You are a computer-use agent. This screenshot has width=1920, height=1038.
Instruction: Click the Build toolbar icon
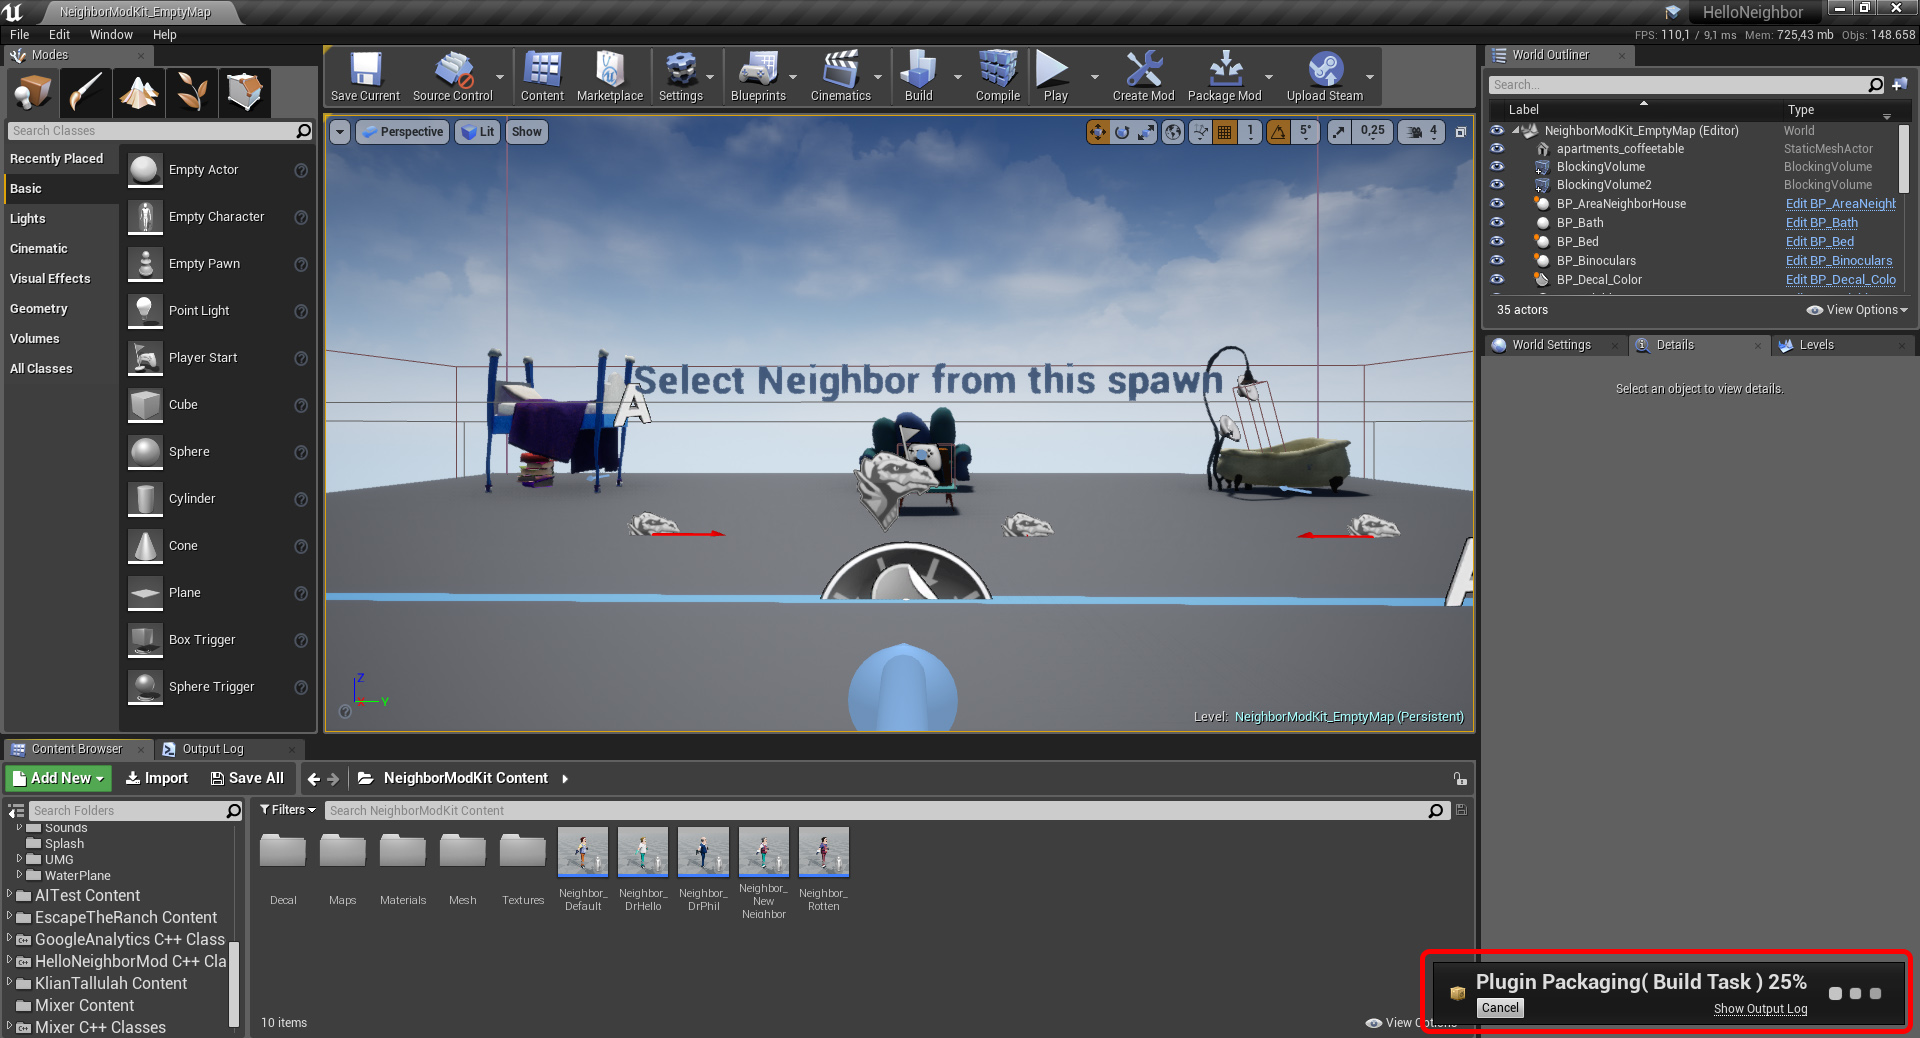pyautogui.click(x=918, y=76)
